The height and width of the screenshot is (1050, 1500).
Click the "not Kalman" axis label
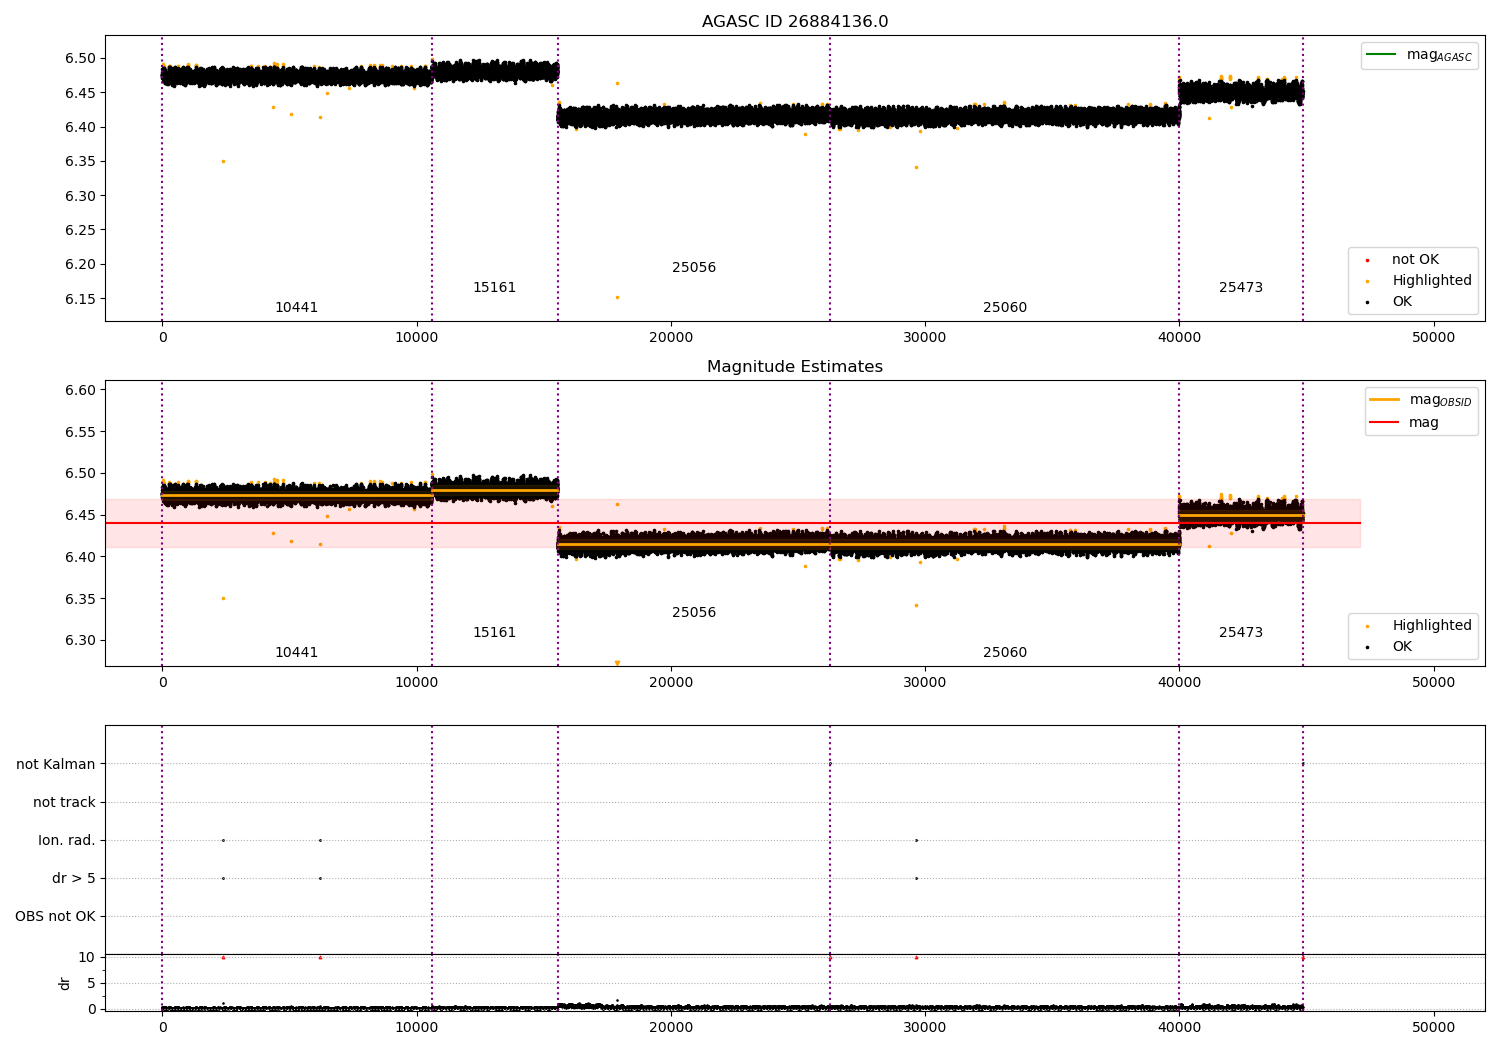(x=56, y=765)
